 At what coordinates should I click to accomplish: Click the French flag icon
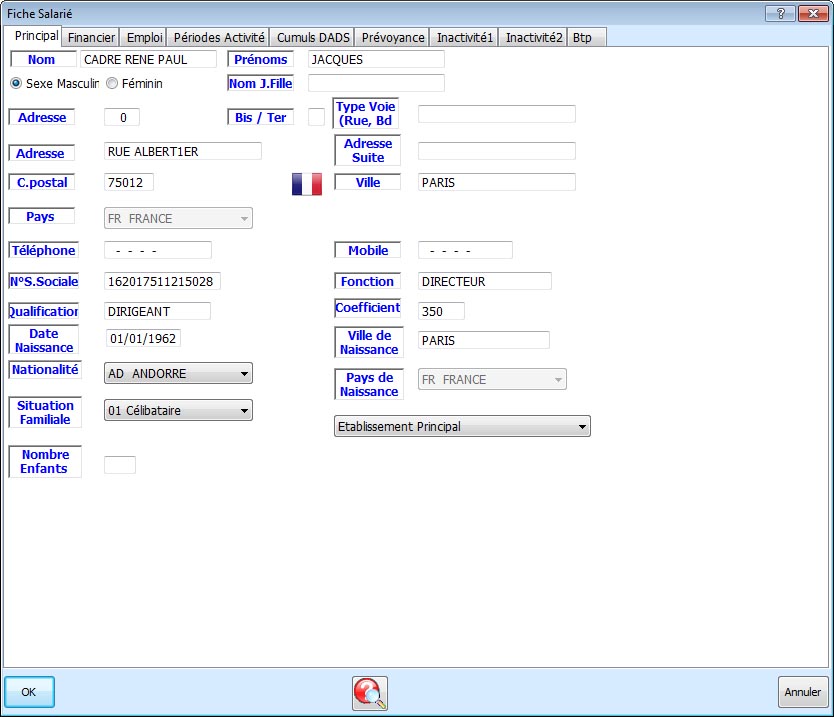[308, 184]
